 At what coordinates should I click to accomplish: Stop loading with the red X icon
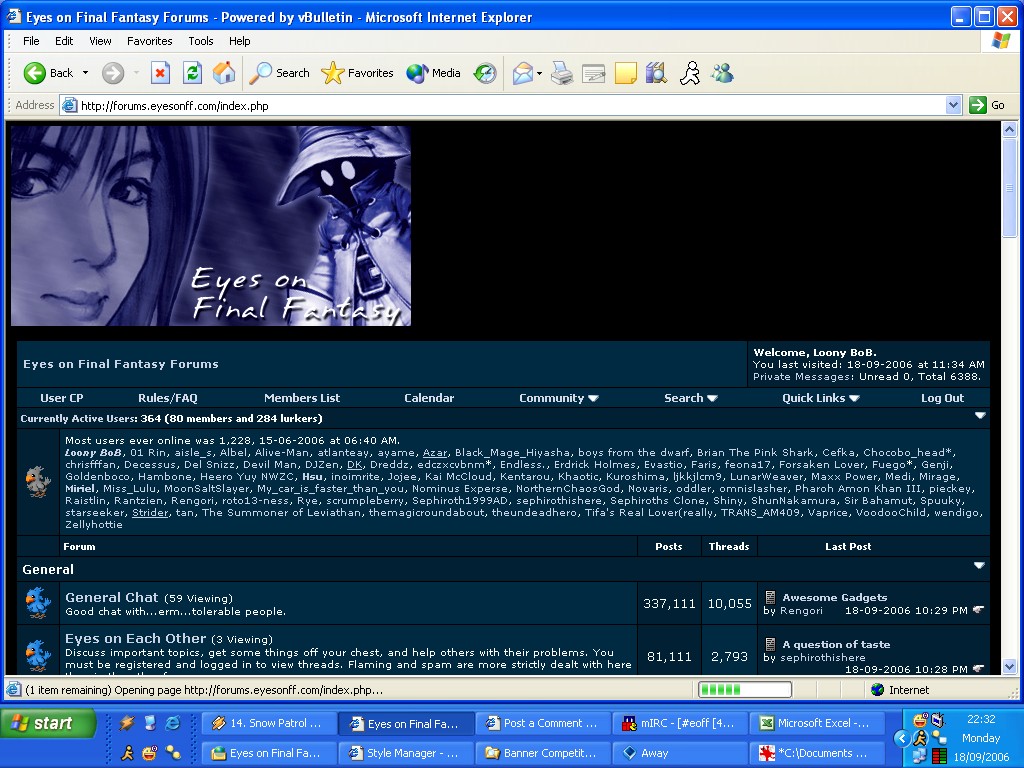pyautogui.click(x=160, y=73)
